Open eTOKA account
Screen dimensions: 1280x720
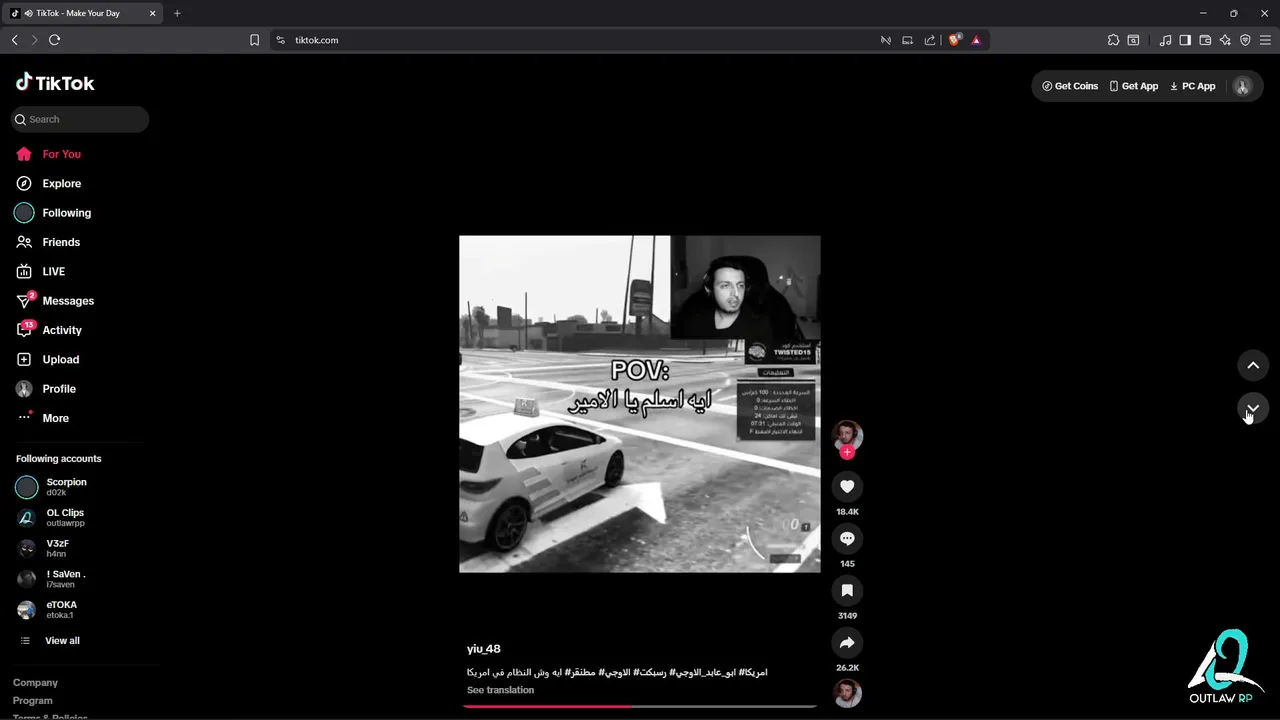tap(61, 610)
